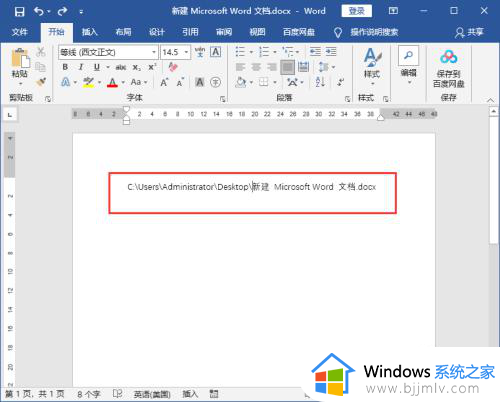Click the word count 8 个字
This screenshot has height=402, width=500.
click(x=89, y=394)
